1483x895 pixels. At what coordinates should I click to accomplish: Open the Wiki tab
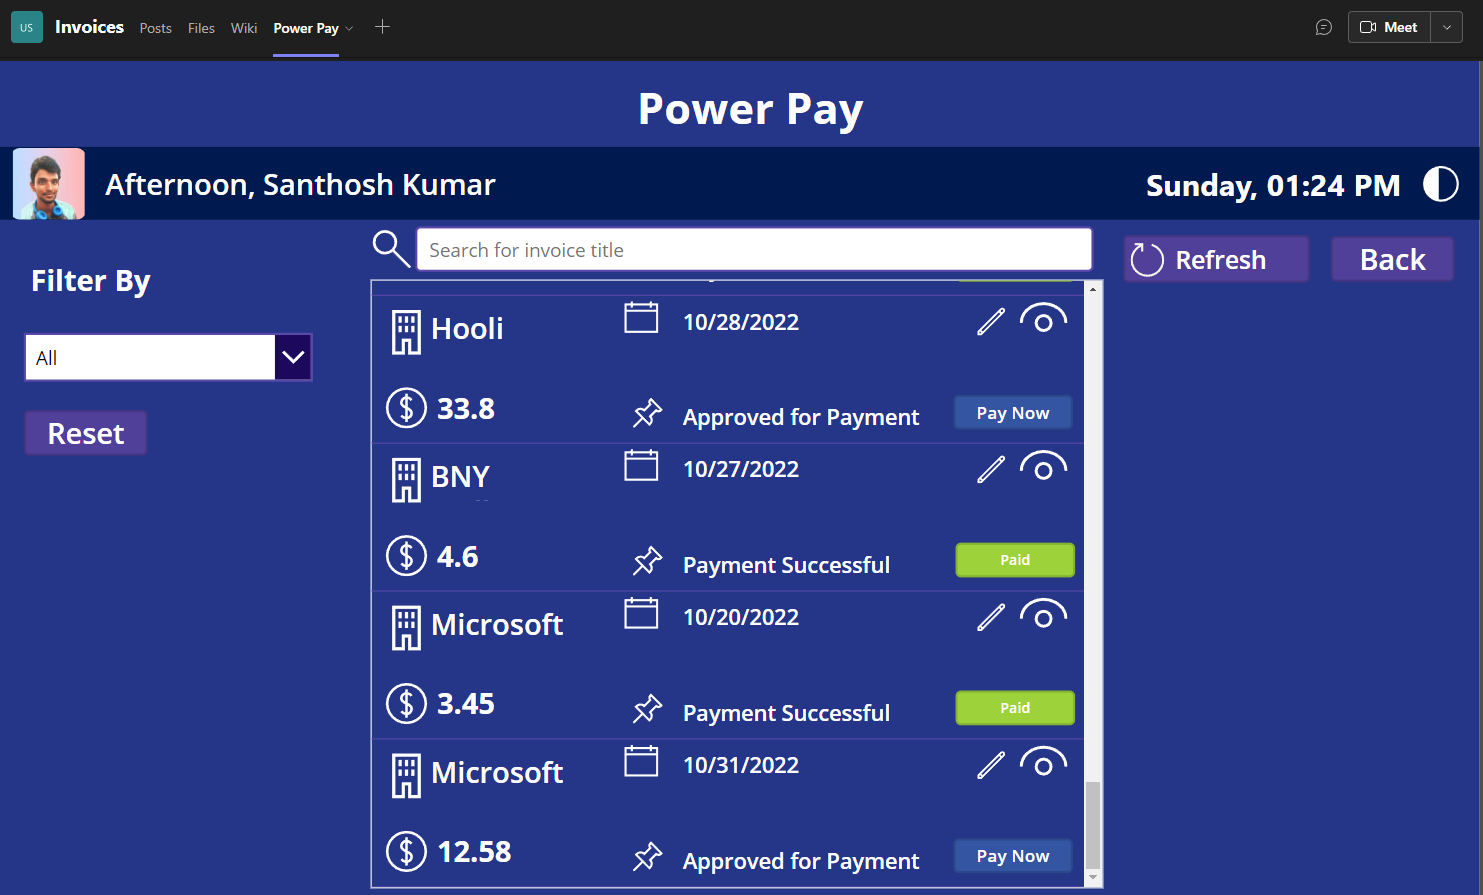(244, 28)
